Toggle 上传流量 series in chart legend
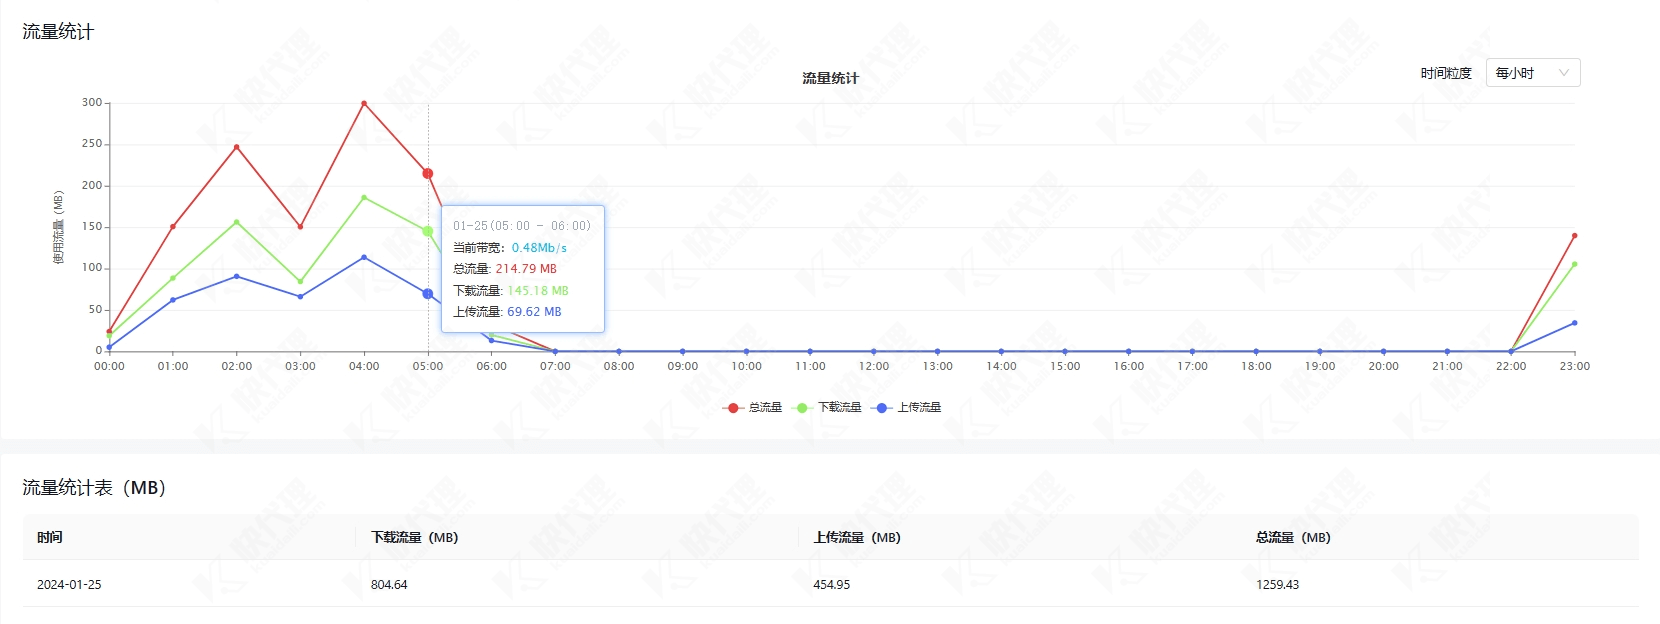The height and width of the screenshot is (624, 1660). 907,408
